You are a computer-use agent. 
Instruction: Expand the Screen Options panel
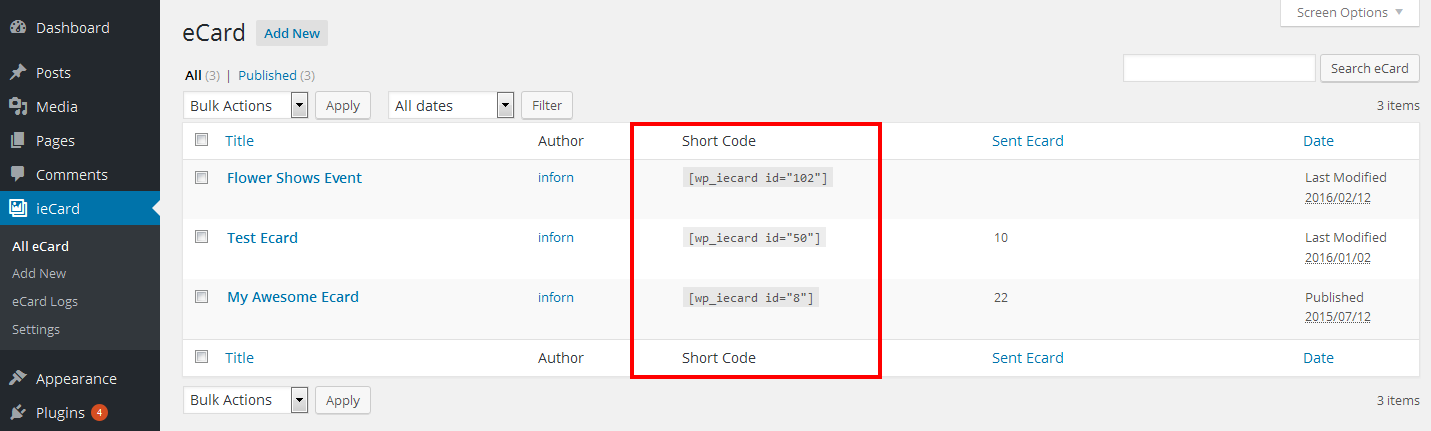pos(1349,13)
